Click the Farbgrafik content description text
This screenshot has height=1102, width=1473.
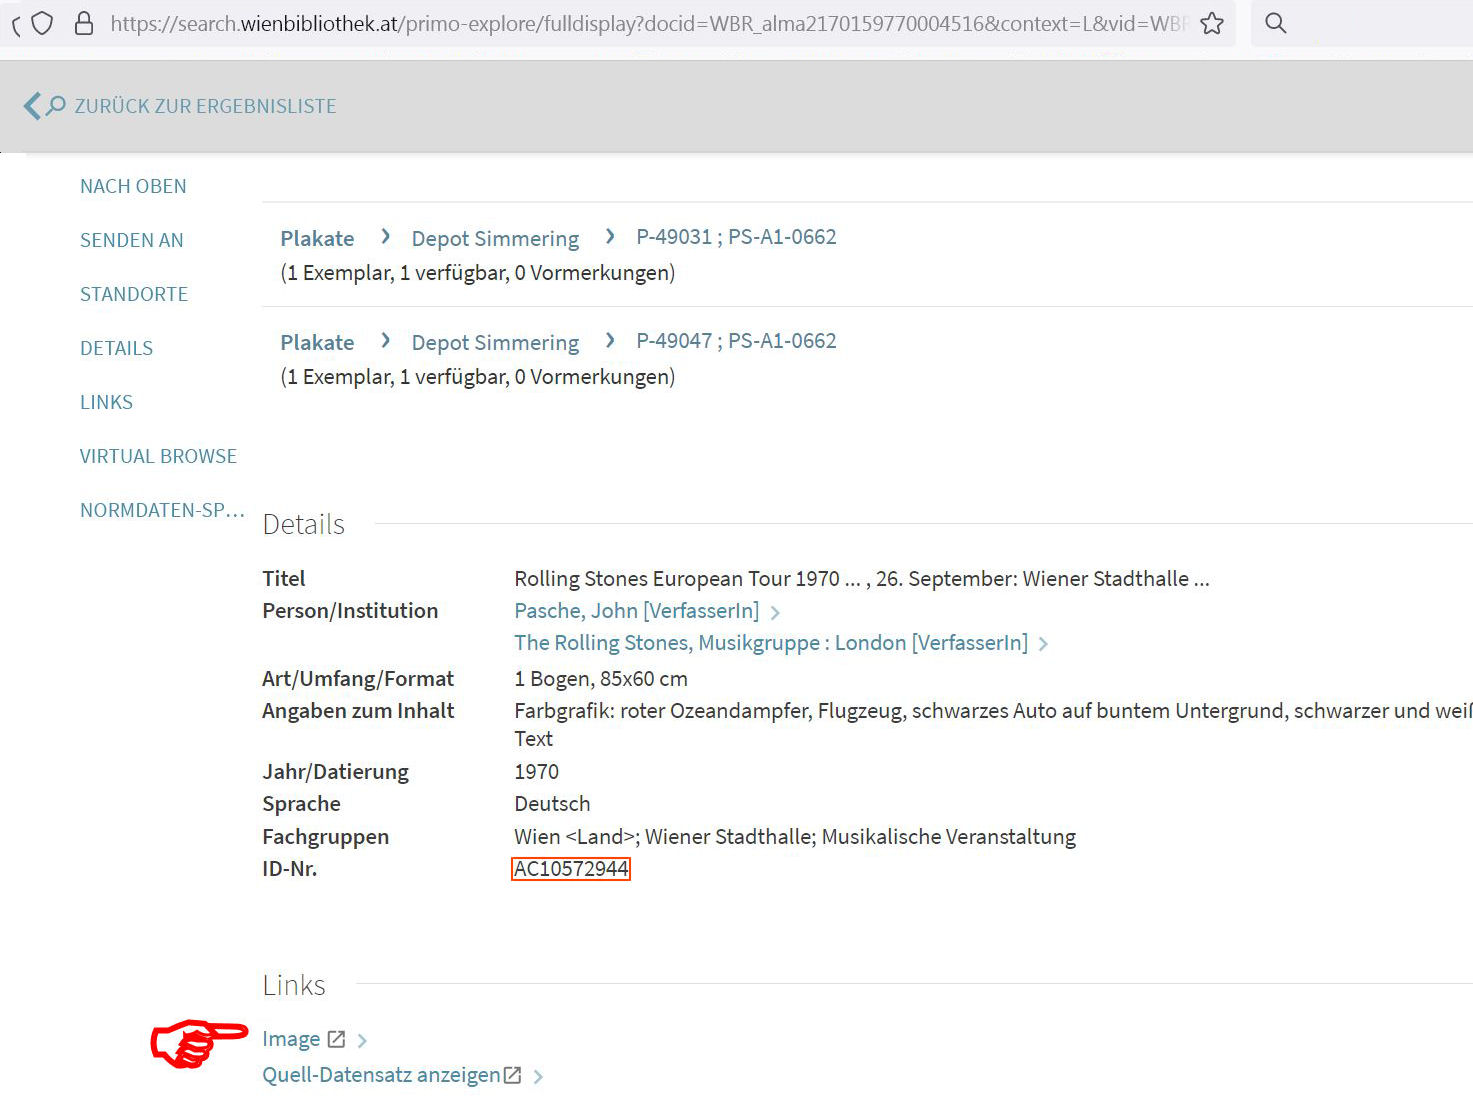pos(993,724)
